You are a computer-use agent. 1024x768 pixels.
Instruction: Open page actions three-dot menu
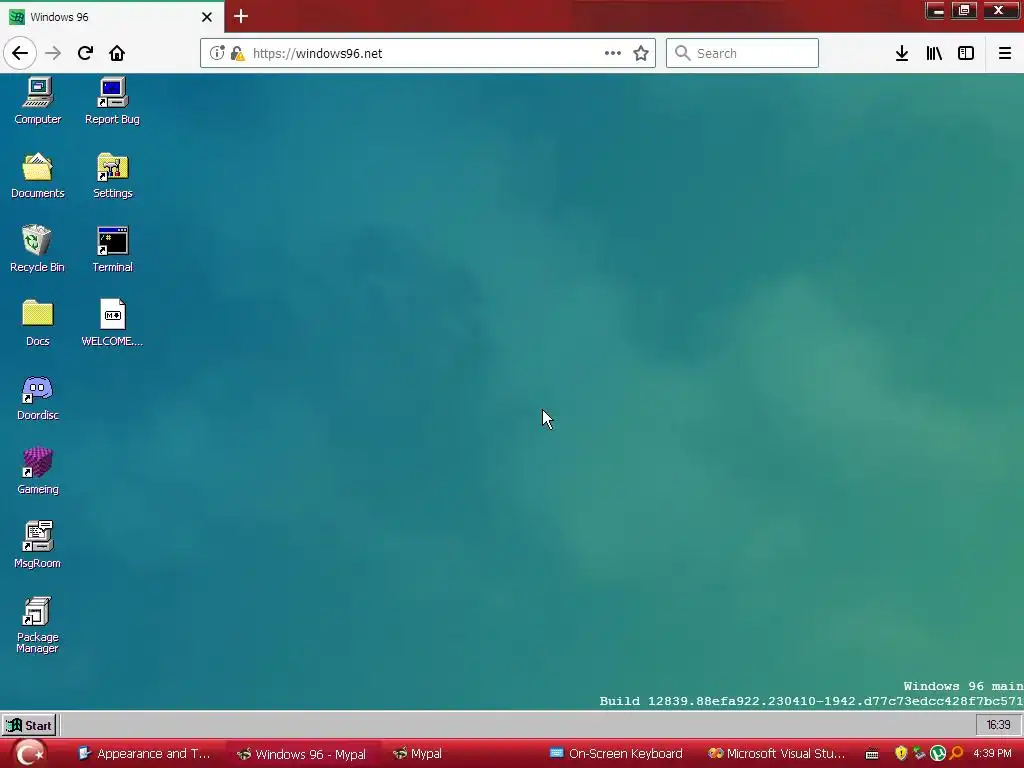coord(613,53)
